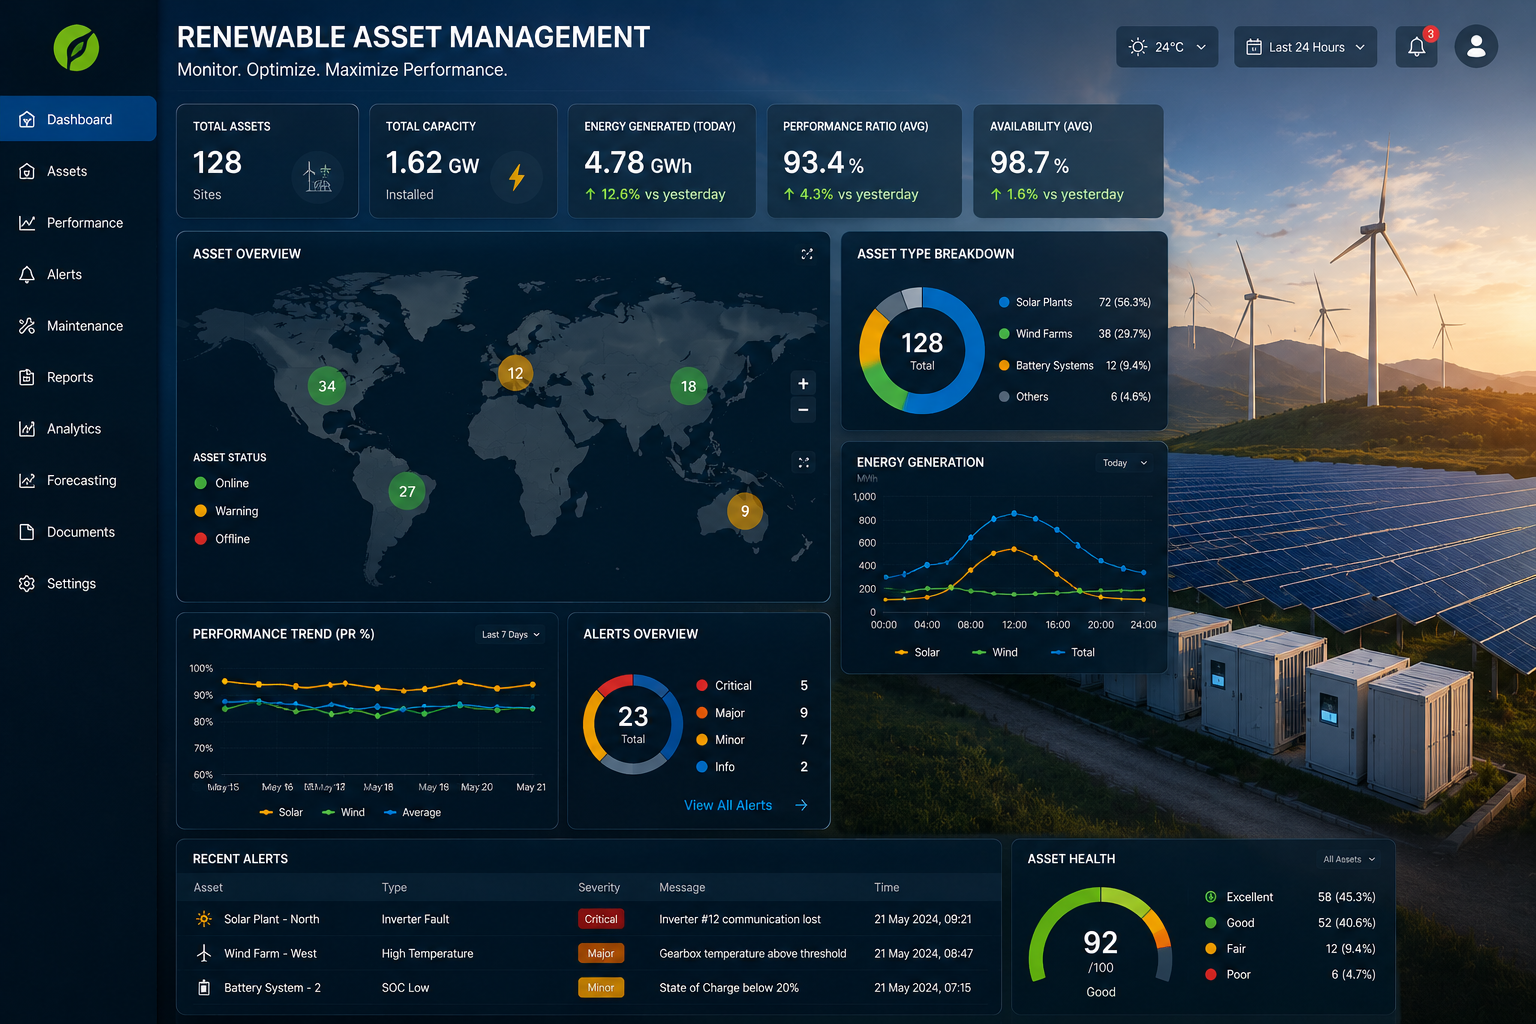
Task: Select the 34 cluster marker on North America
Action: coord(327,386)
